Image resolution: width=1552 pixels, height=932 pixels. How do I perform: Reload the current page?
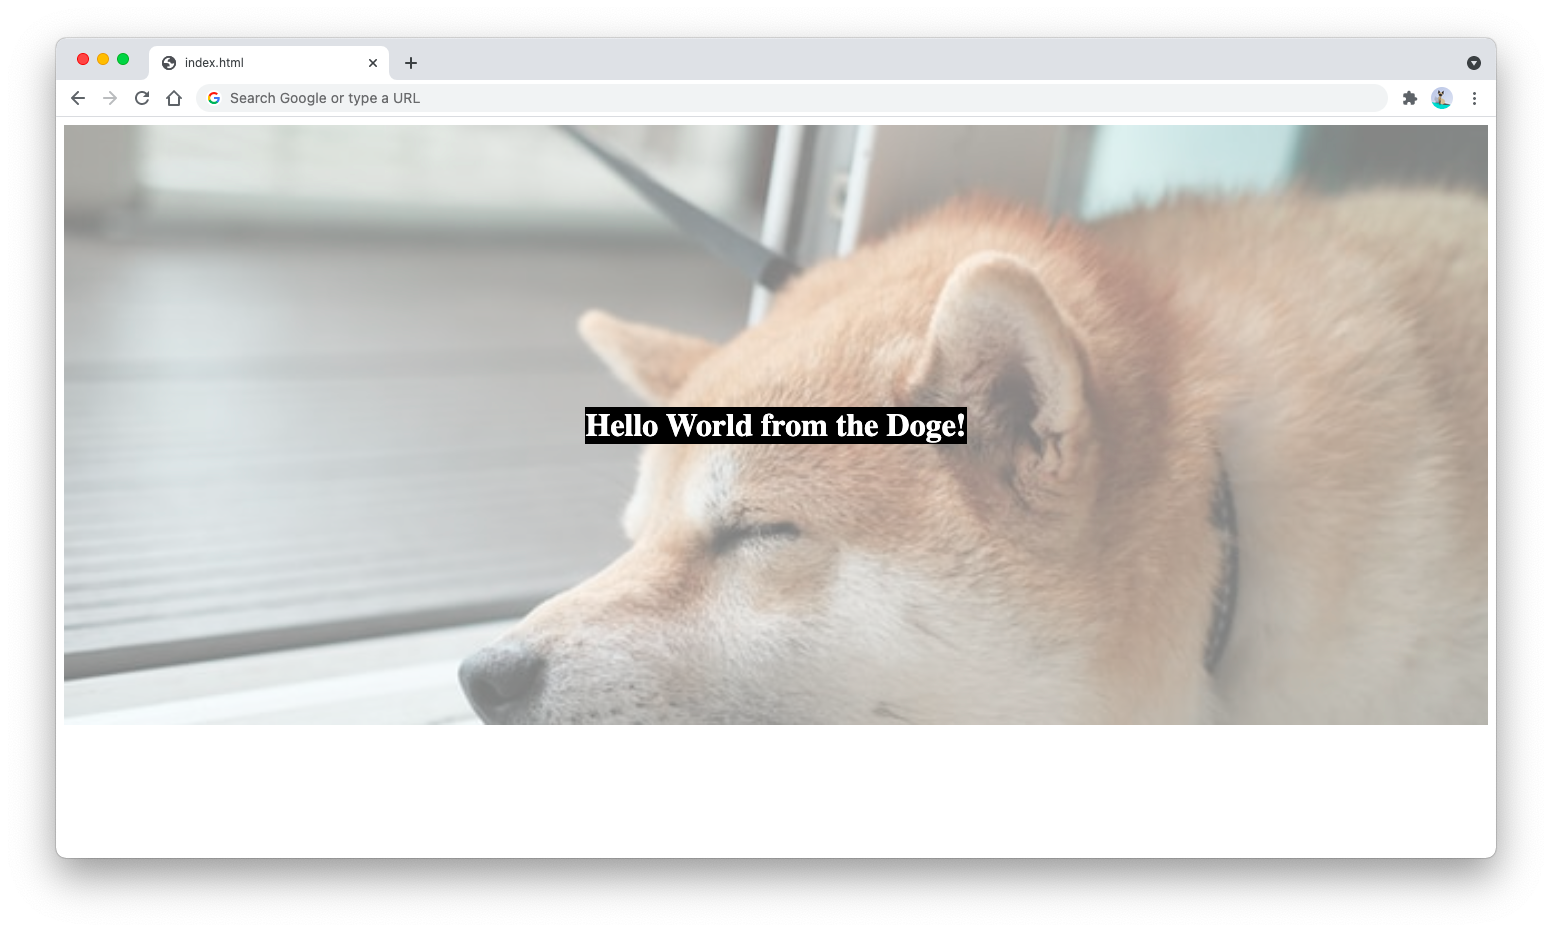point(142,98)
